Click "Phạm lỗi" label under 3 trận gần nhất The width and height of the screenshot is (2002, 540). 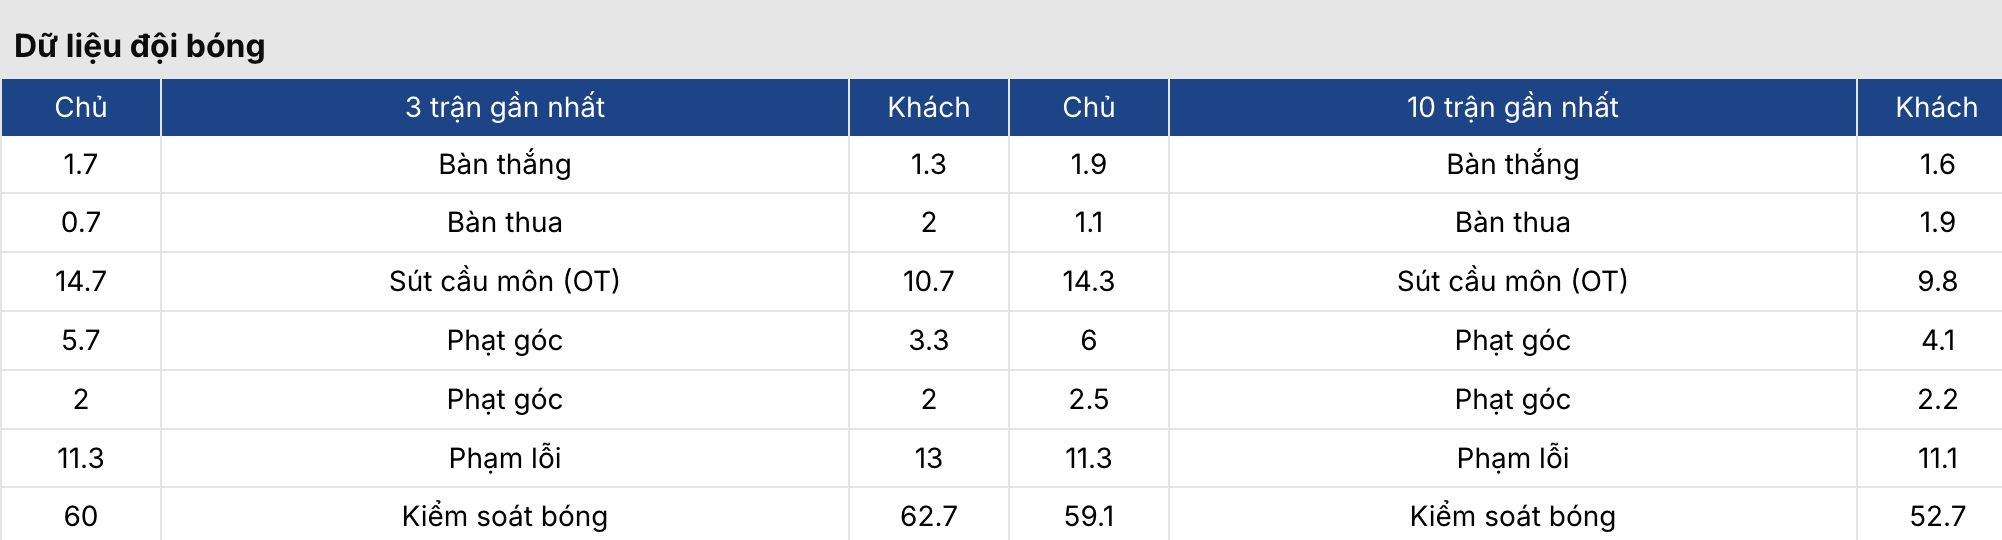click(505, 458)
